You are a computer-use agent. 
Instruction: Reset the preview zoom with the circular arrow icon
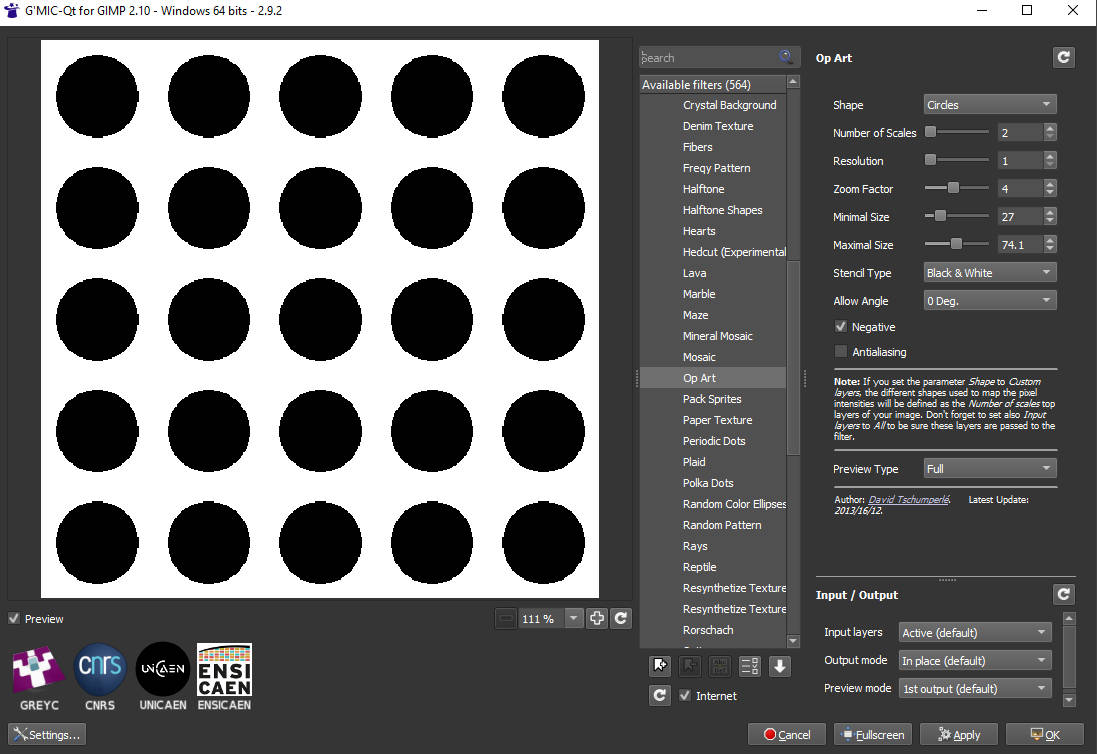click(621, 618)
